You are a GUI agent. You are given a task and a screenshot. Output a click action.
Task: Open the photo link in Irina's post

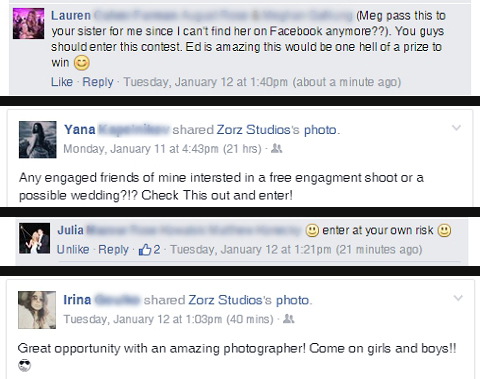(x=292, y=300)
